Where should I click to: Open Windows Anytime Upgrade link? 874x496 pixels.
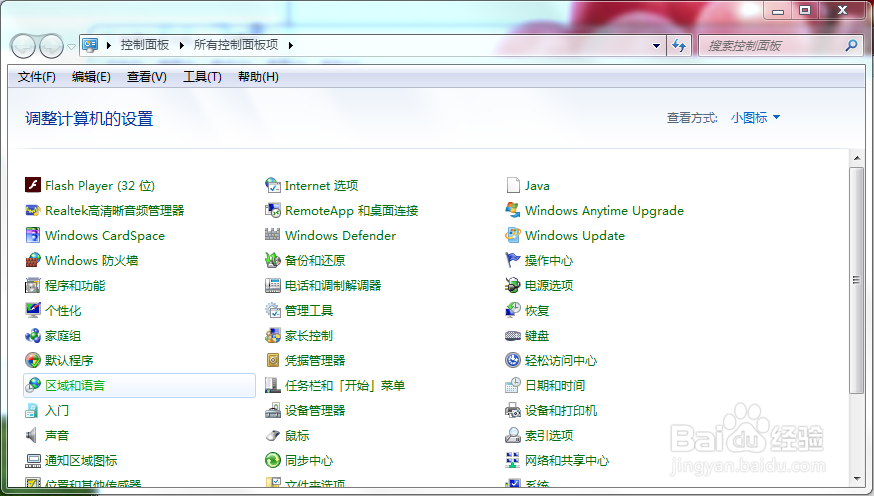point(604,210)
